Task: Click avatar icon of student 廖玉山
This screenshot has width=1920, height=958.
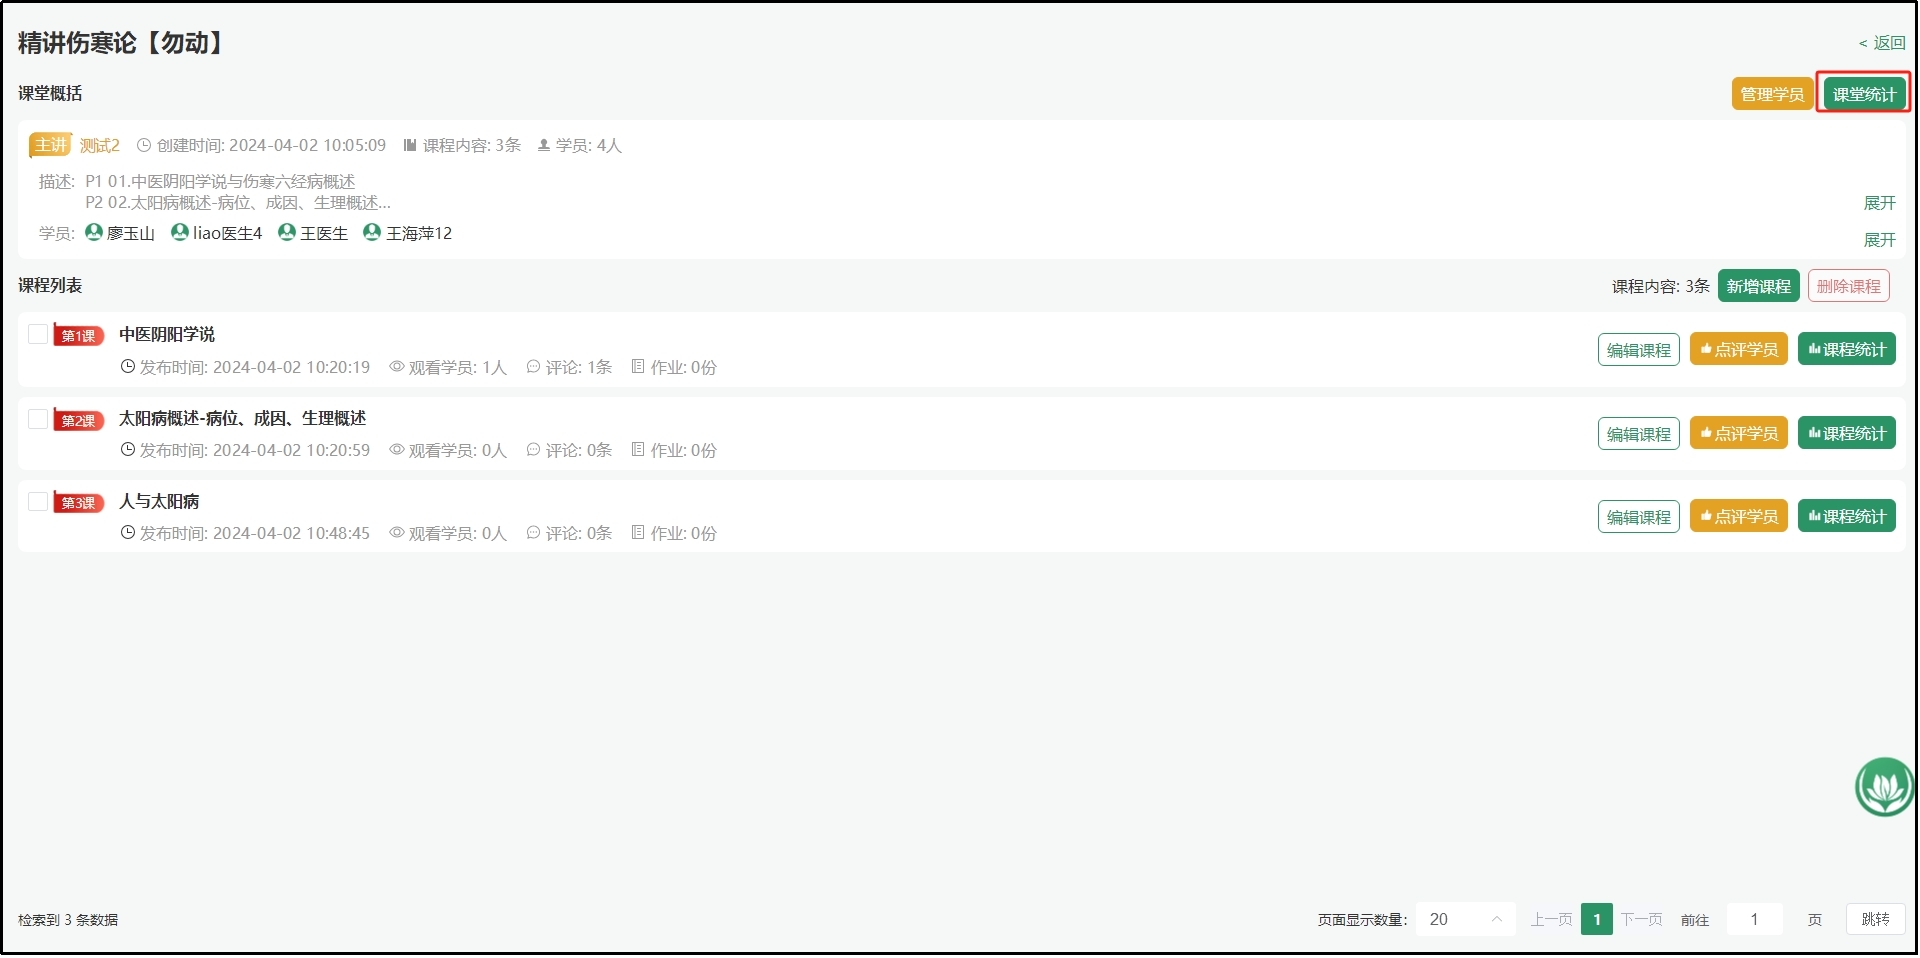Action: click(94, 232)
